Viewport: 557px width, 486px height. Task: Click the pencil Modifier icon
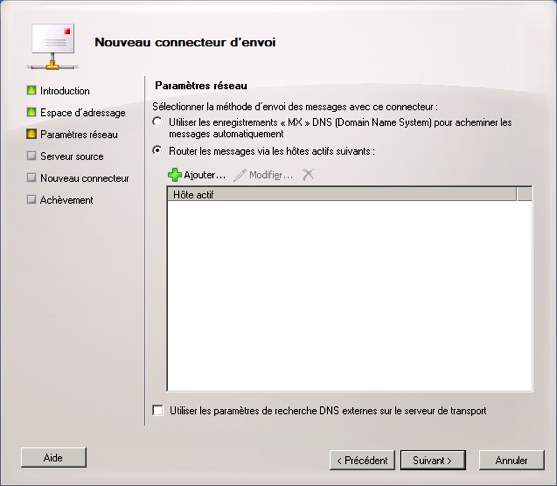click(240, 175)
